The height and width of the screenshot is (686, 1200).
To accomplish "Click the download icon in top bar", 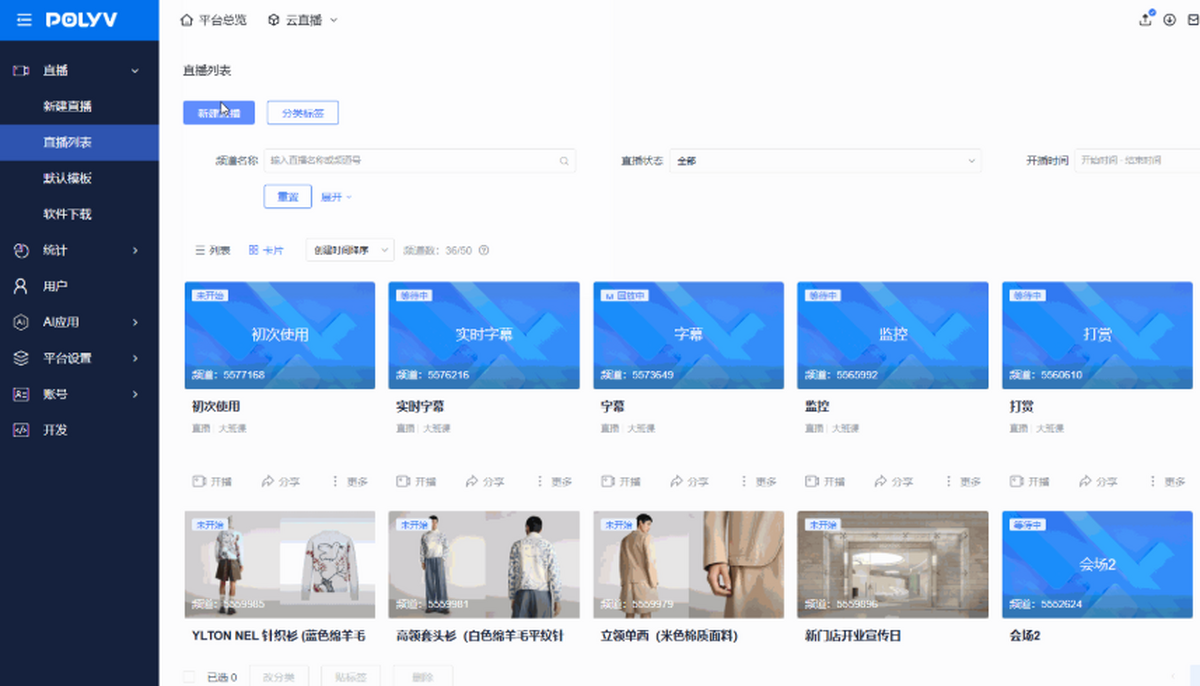I will click(x=1169, y=20).
